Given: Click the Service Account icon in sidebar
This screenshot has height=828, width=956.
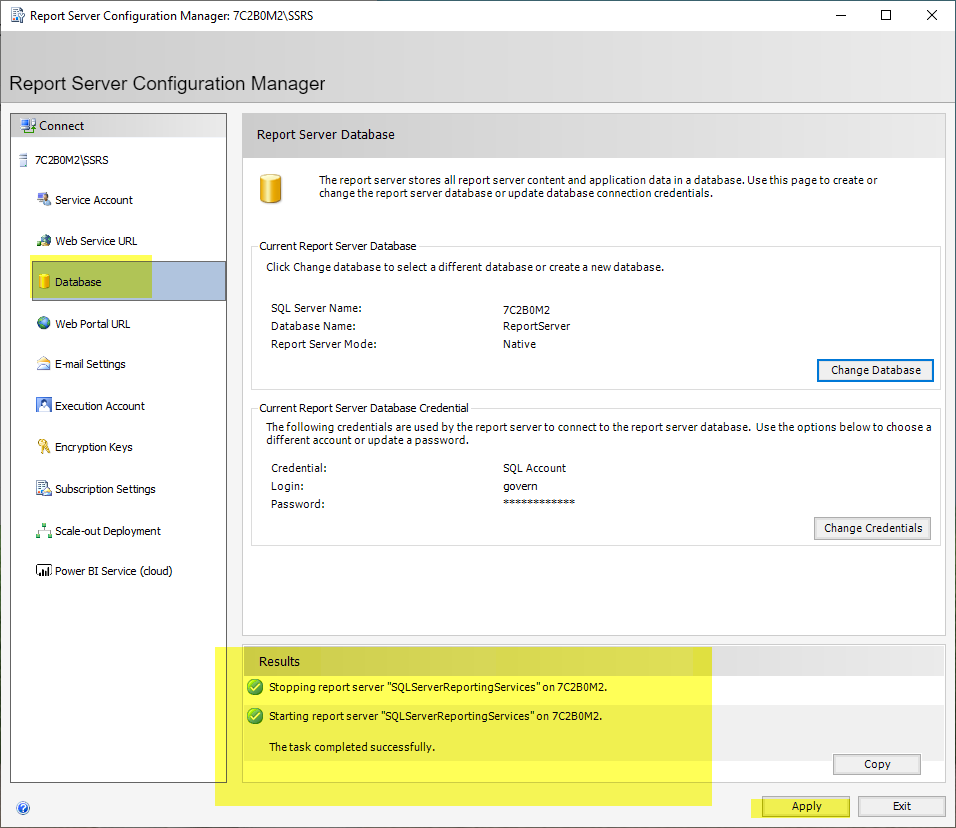Looking at the screenshot, I should [x=44, y=199].
